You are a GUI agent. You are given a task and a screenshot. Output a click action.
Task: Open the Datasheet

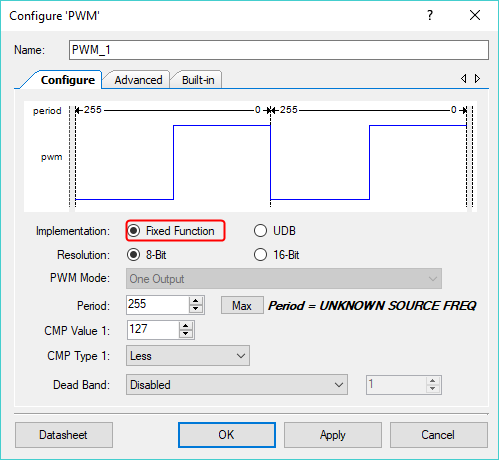point(64,435)
